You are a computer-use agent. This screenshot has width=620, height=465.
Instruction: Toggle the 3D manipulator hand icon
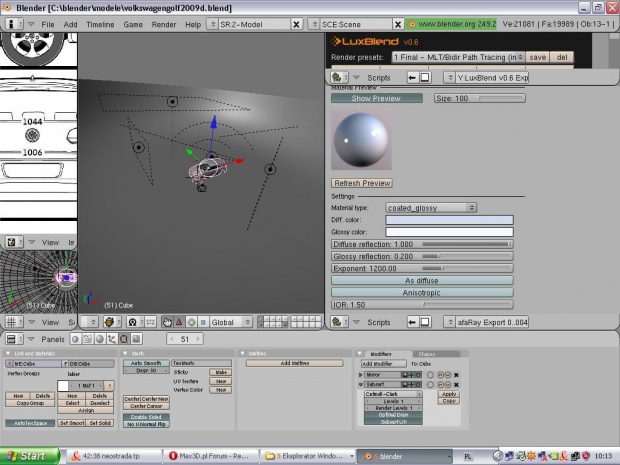(167, 322)
